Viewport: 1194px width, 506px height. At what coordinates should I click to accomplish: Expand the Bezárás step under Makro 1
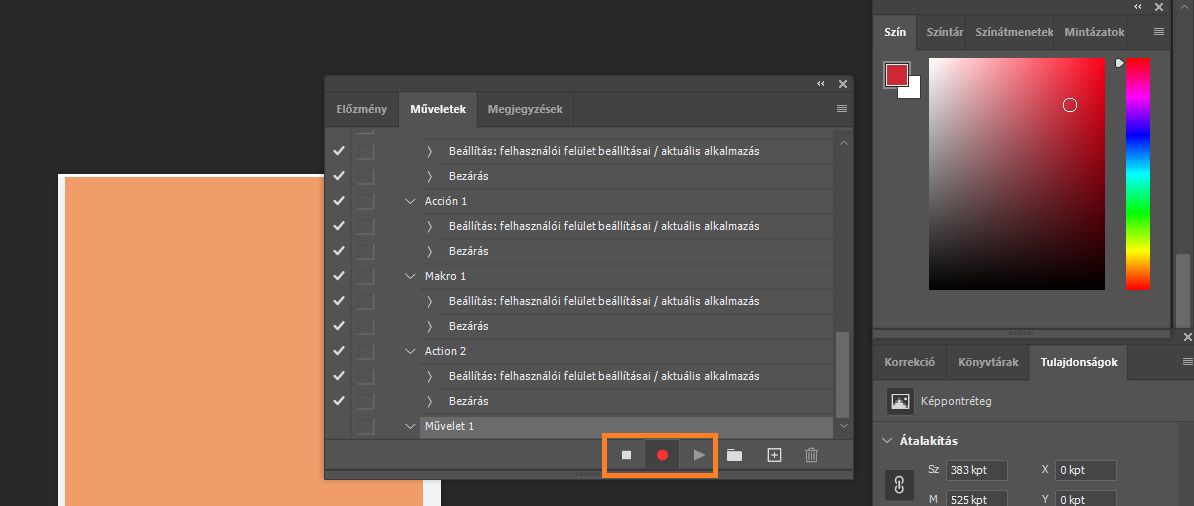click(429, 326)
